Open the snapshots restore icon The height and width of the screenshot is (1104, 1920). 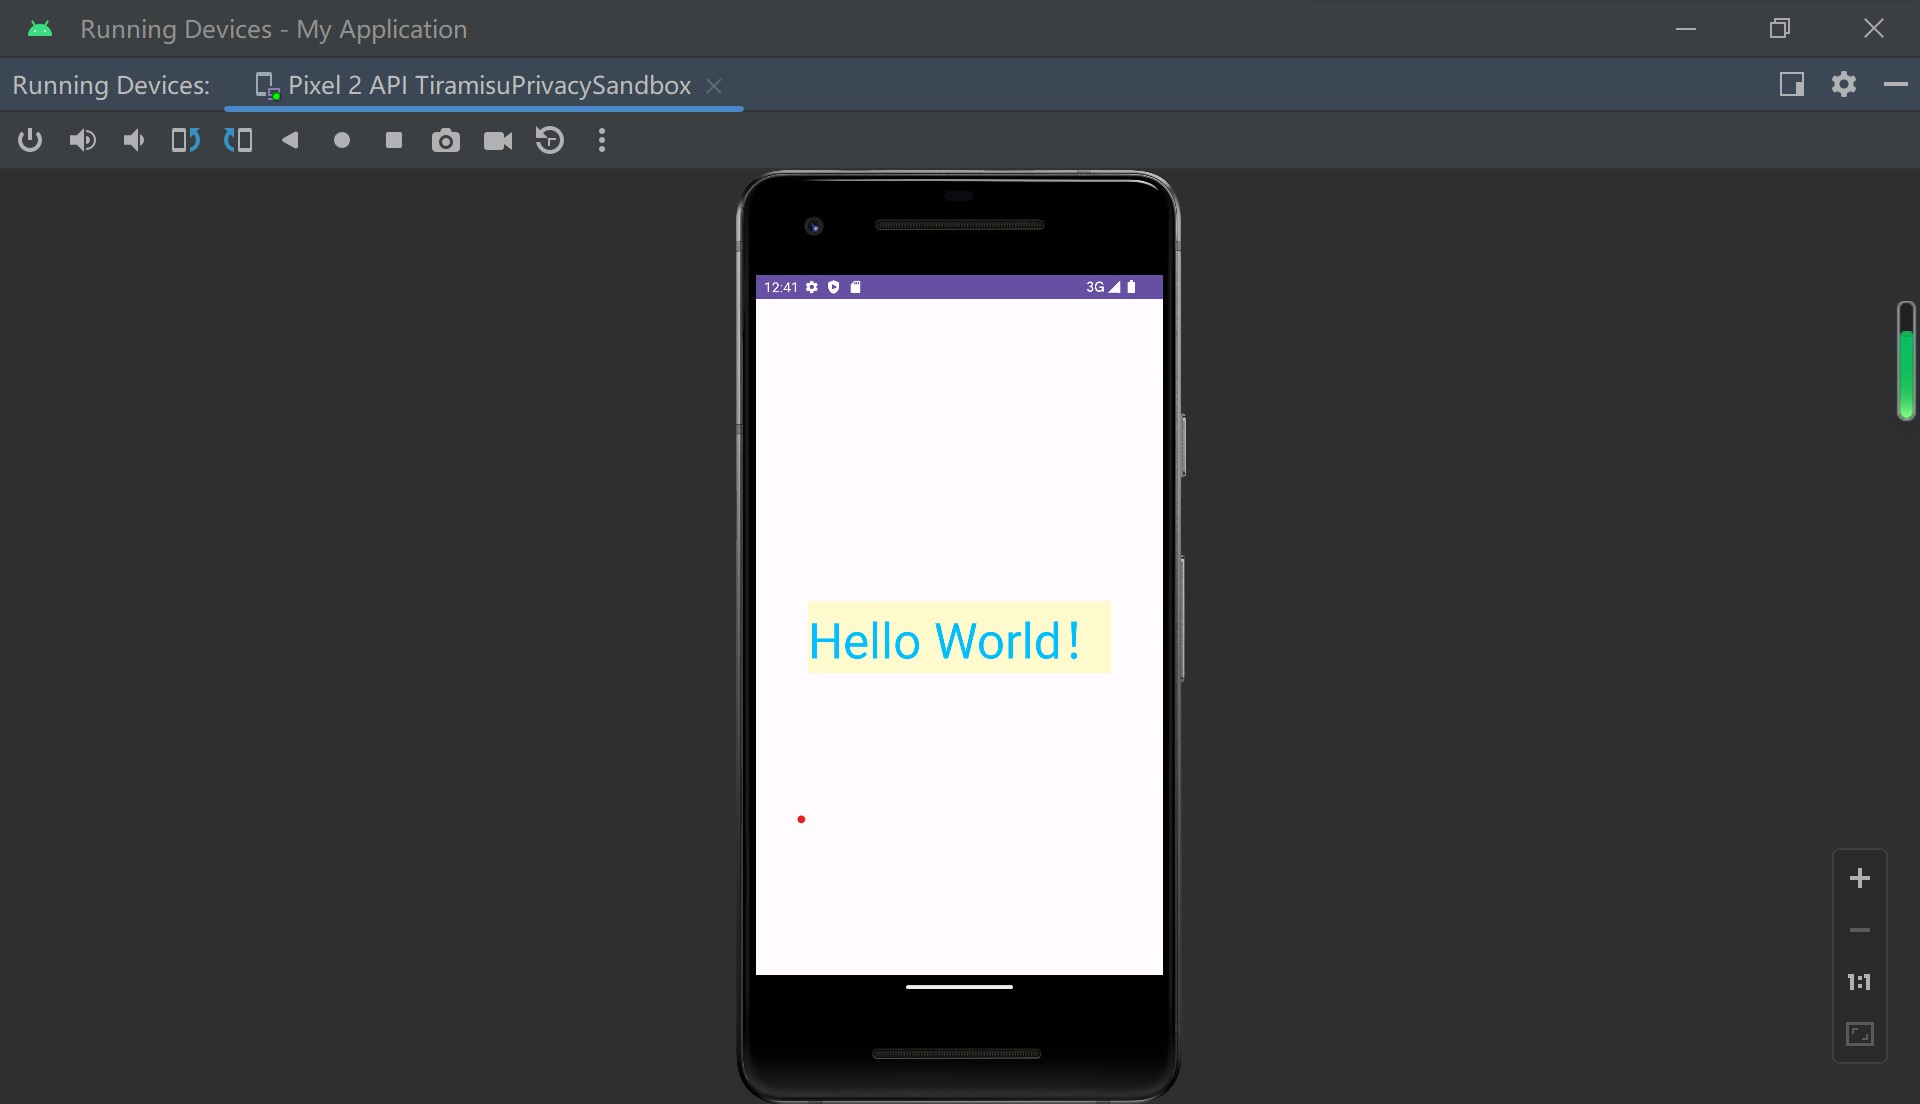(550, 141)
